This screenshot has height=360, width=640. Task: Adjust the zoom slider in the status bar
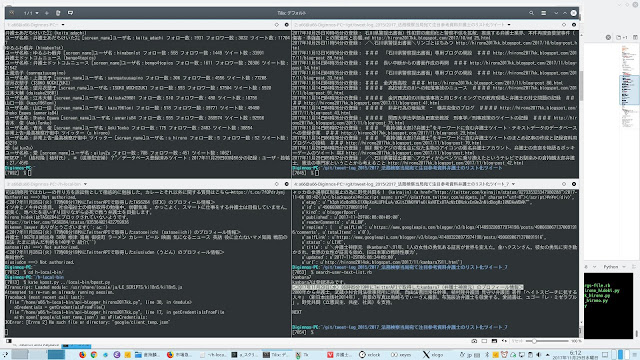point(547,341)
